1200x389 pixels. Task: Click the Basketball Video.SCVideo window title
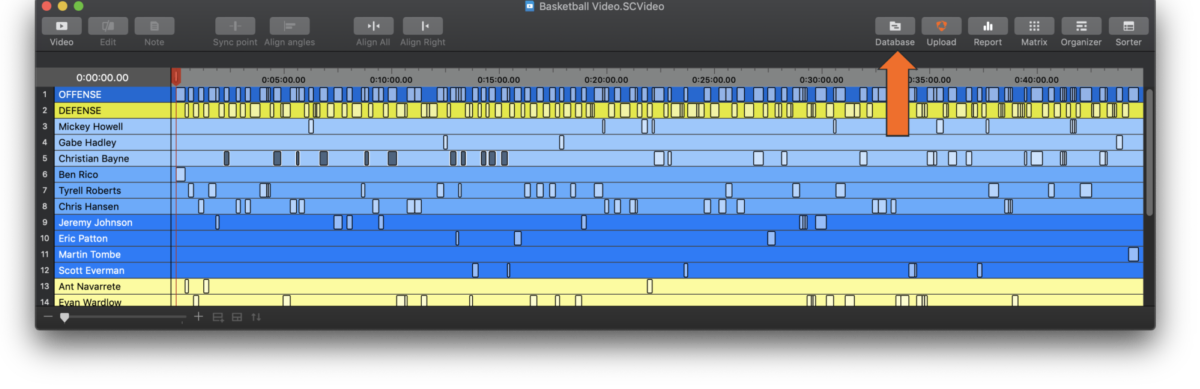[x=602, y=7]
